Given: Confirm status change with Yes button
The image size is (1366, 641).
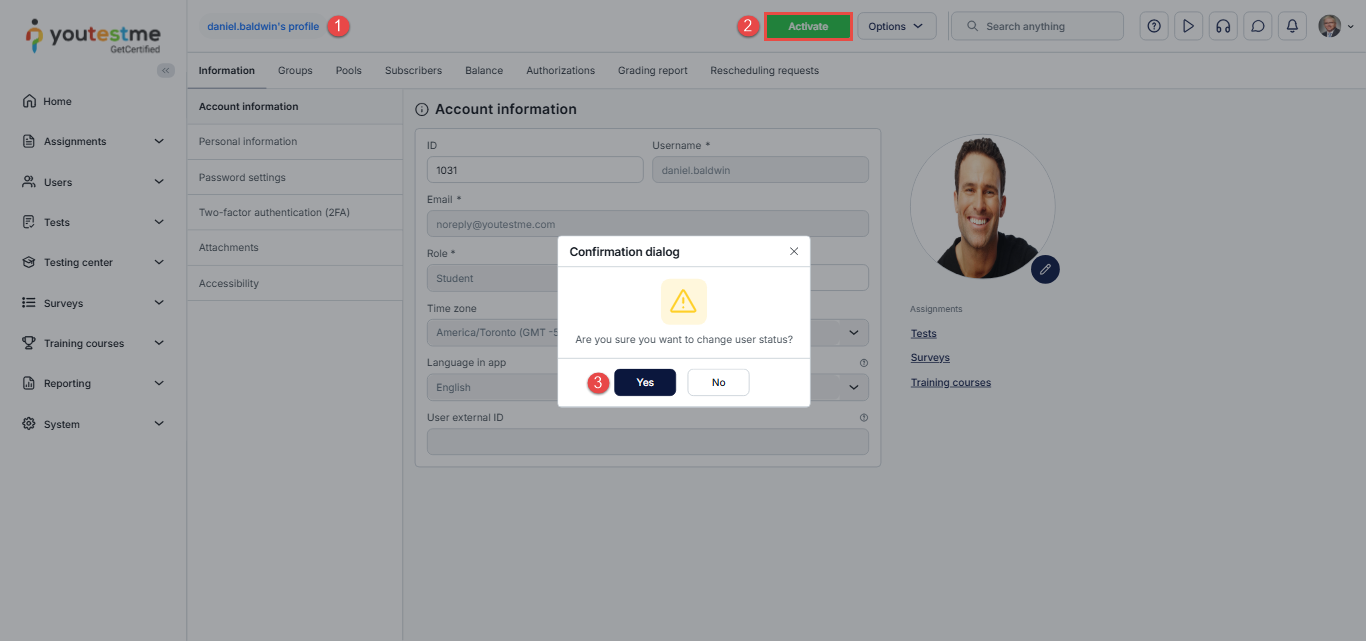Looking at the screenshot, I should 645,383.
